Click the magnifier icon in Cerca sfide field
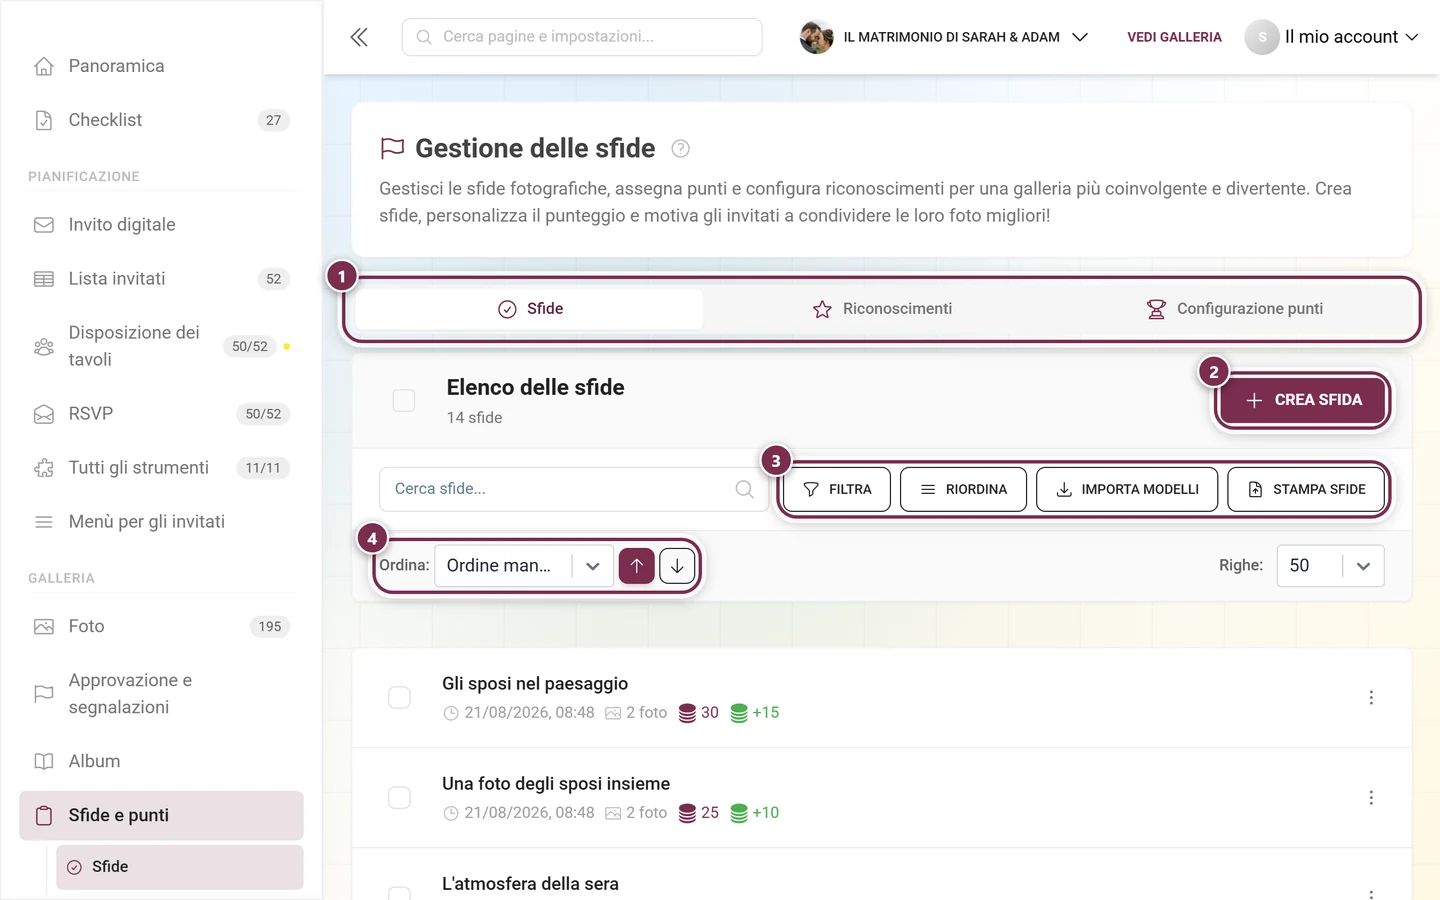The height and width of the screenshot is (900, 1440). click(744, 489)
